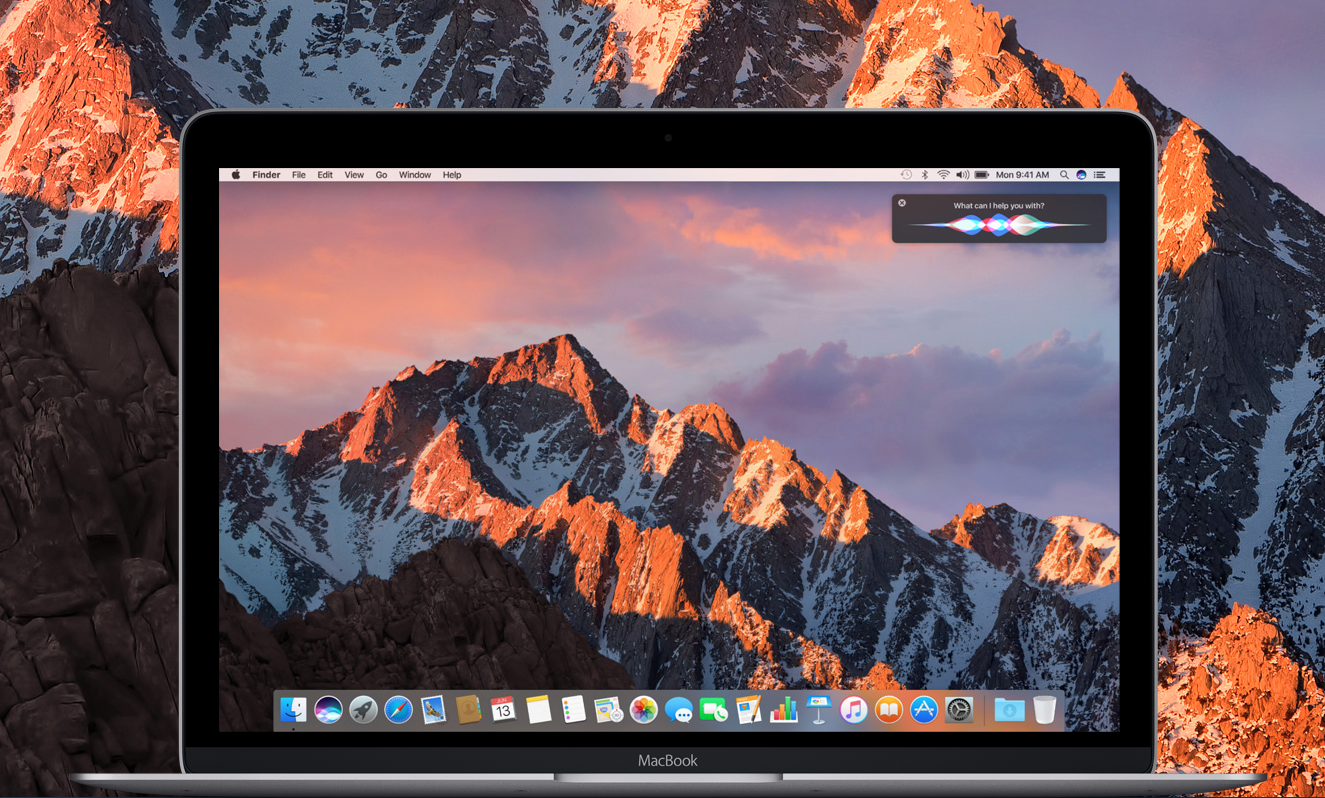This screenshot has height=798, width=1325.
Task: Open the Bluetooth status menu
Action: [925, 175]
